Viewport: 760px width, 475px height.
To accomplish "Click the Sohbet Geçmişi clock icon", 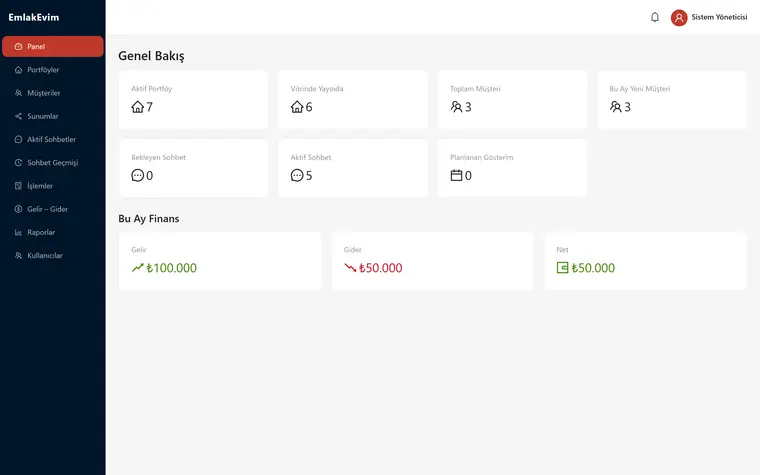I will pyautogui.click(x=18, y=163).
